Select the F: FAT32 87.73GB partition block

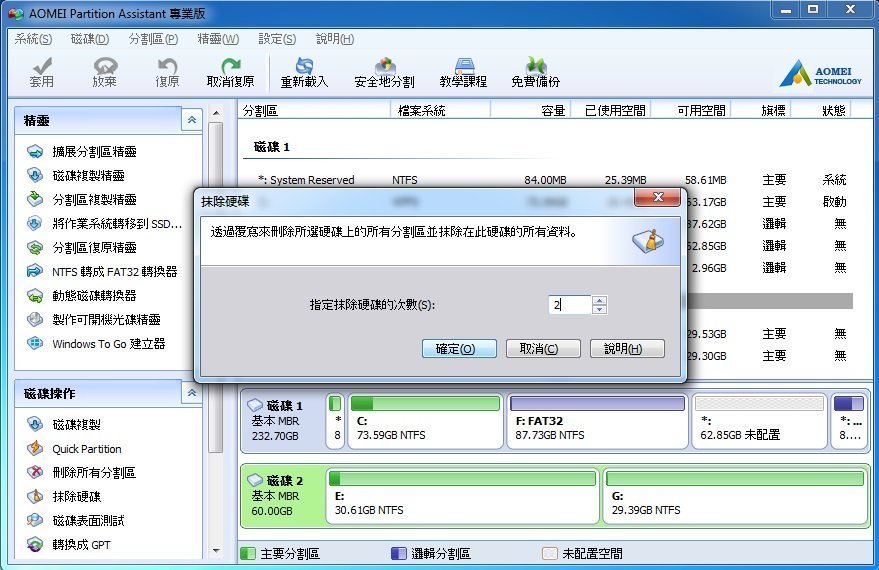pyautogui.click(x=597, y=421)
